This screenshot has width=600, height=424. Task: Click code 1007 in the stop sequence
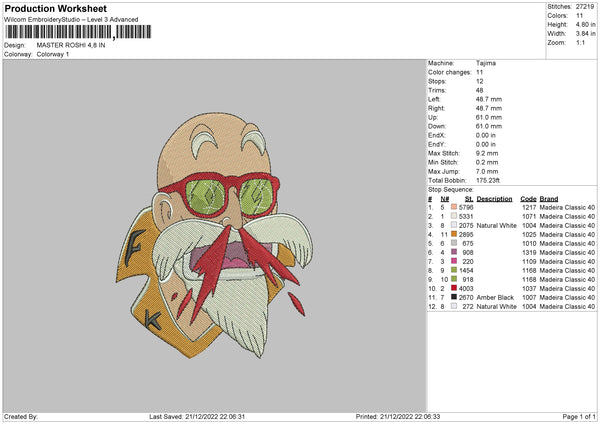click(529, 297)
